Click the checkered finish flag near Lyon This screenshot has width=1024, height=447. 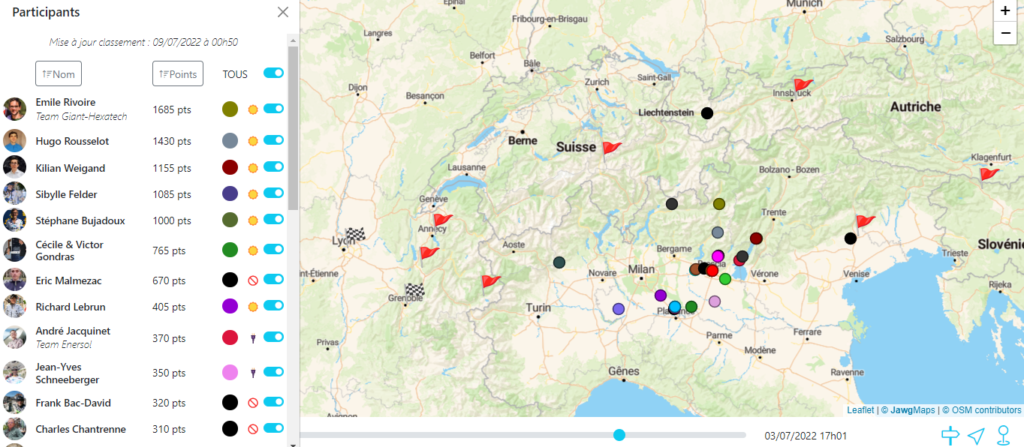355,236
